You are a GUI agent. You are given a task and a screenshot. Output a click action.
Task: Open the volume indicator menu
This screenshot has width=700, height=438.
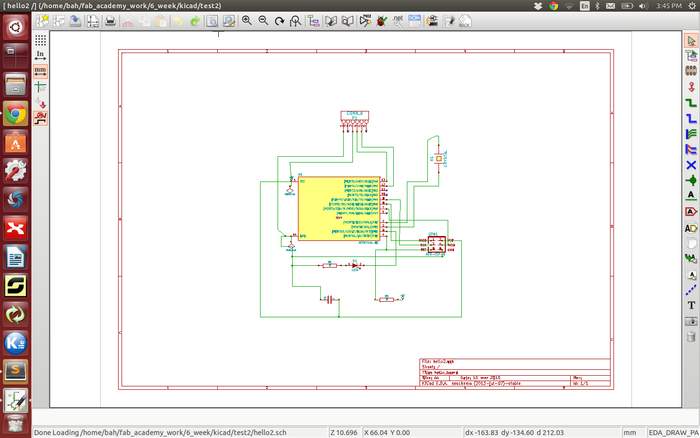643,6
